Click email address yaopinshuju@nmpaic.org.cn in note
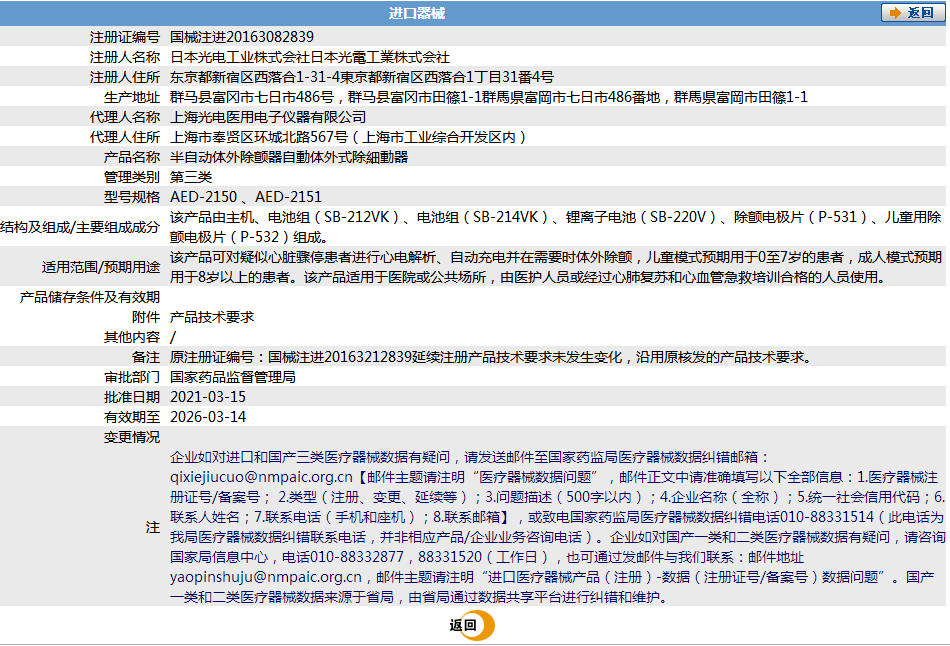The image size is (950, 646). (265, 577)
